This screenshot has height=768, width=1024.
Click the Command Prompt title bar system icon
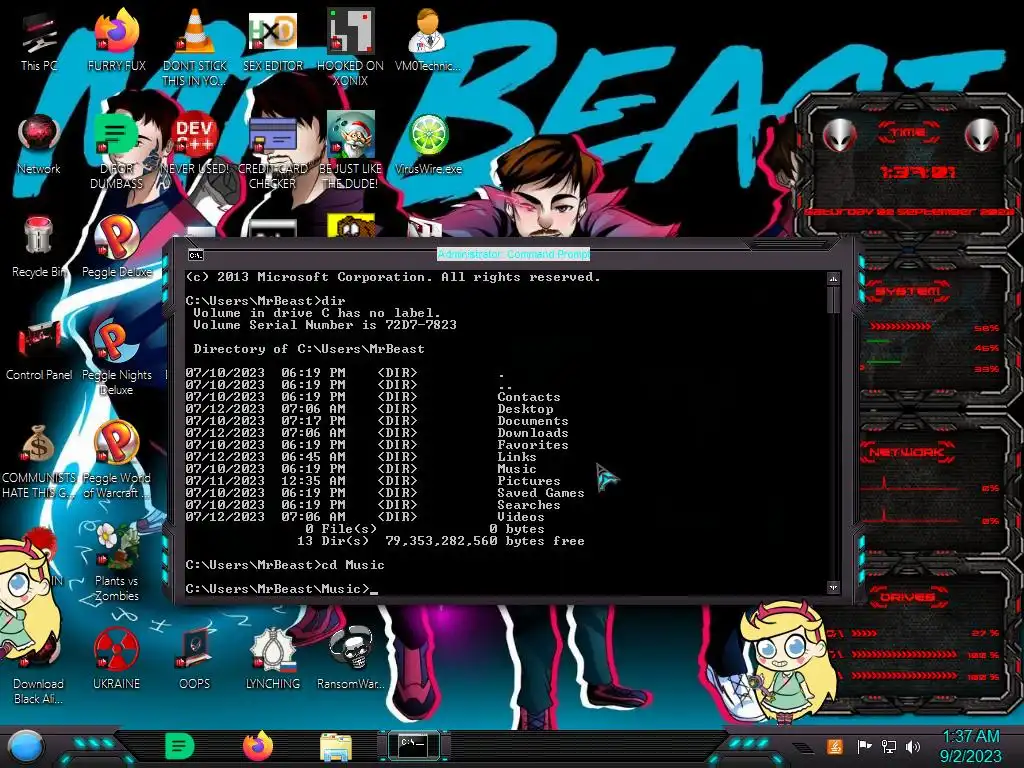pos(195,255)
